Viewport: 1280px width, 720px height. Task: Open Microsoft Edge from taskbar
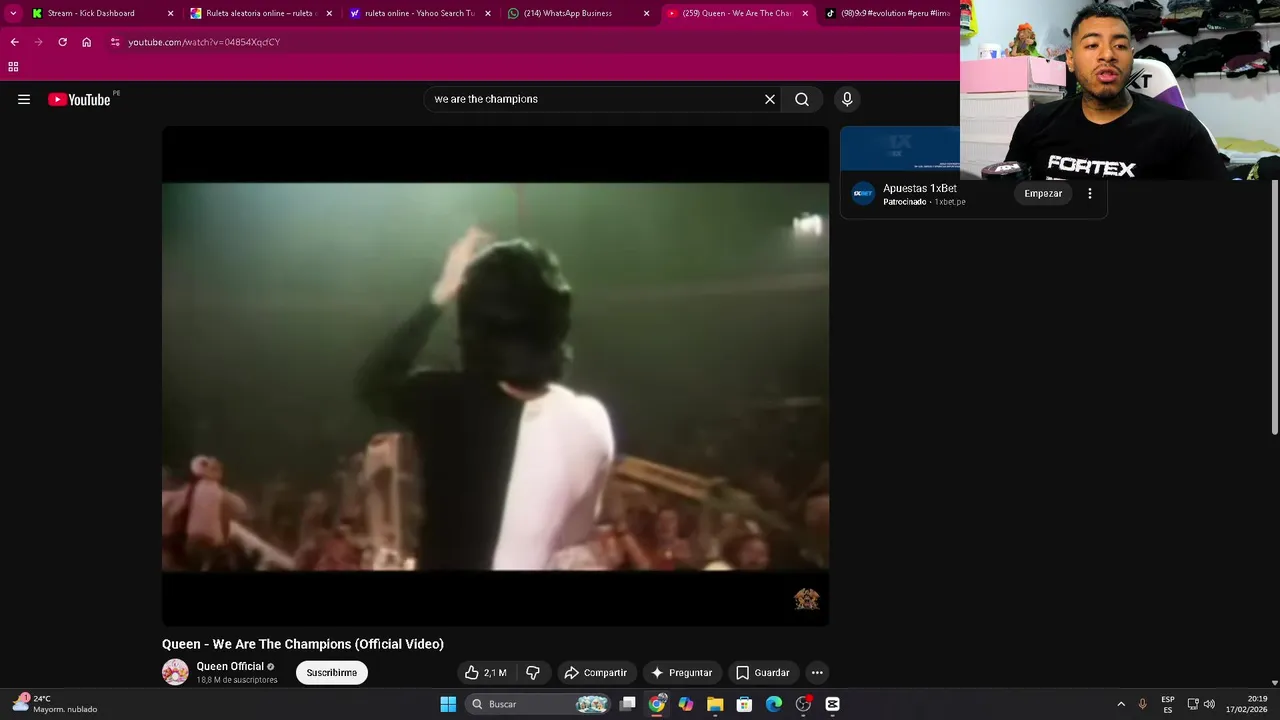click(x=774, y=704)
